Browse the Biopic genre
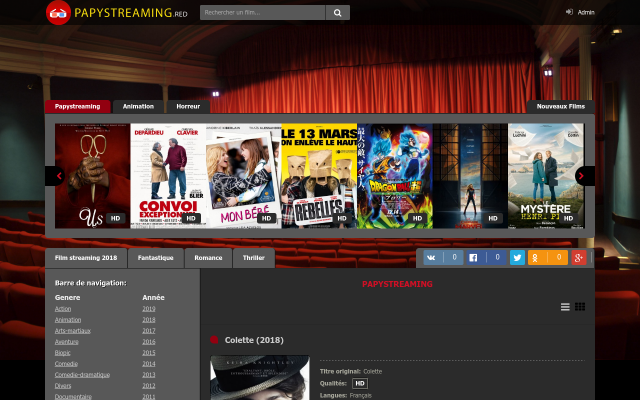The width and height of the screenshot is (640, 400). (62, 353)
